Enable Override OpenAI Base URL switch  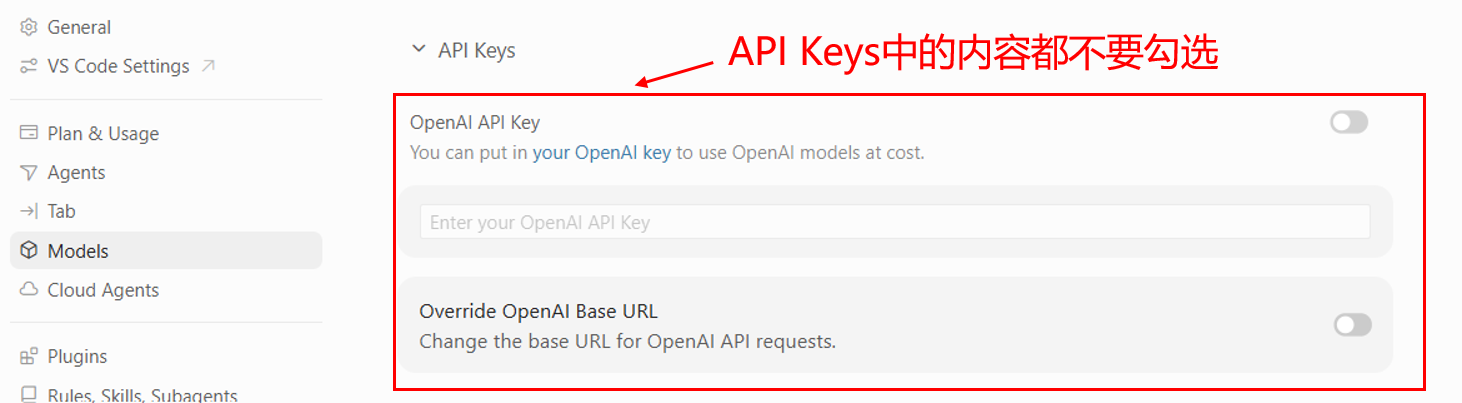[1353, 325]
